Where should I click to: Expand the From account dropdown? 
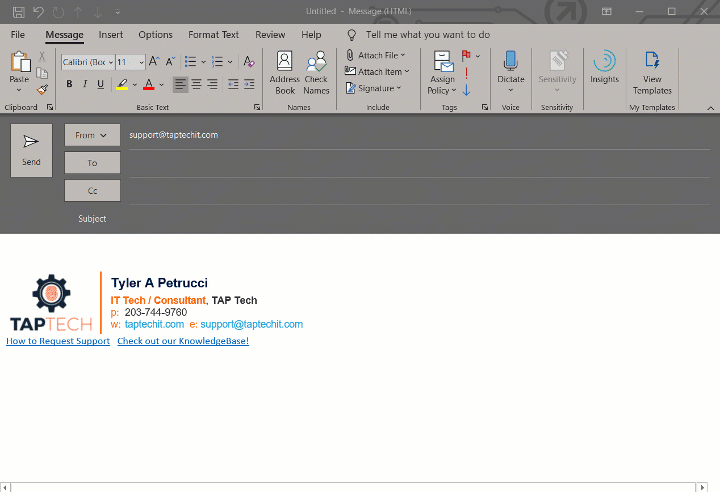point(92,135)
